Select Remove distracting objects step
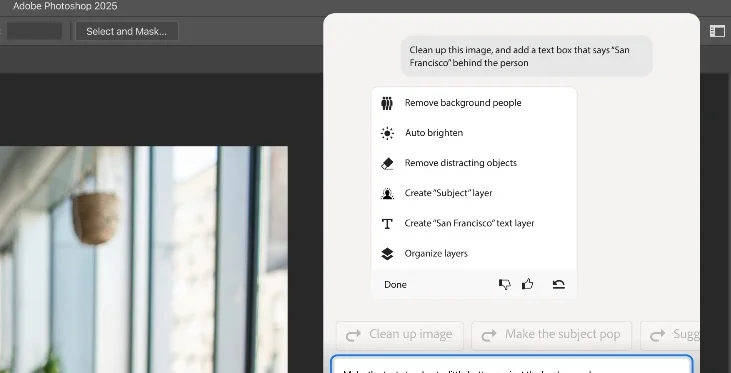The height and width of the screenshot is (373, 731). (474, 163)
